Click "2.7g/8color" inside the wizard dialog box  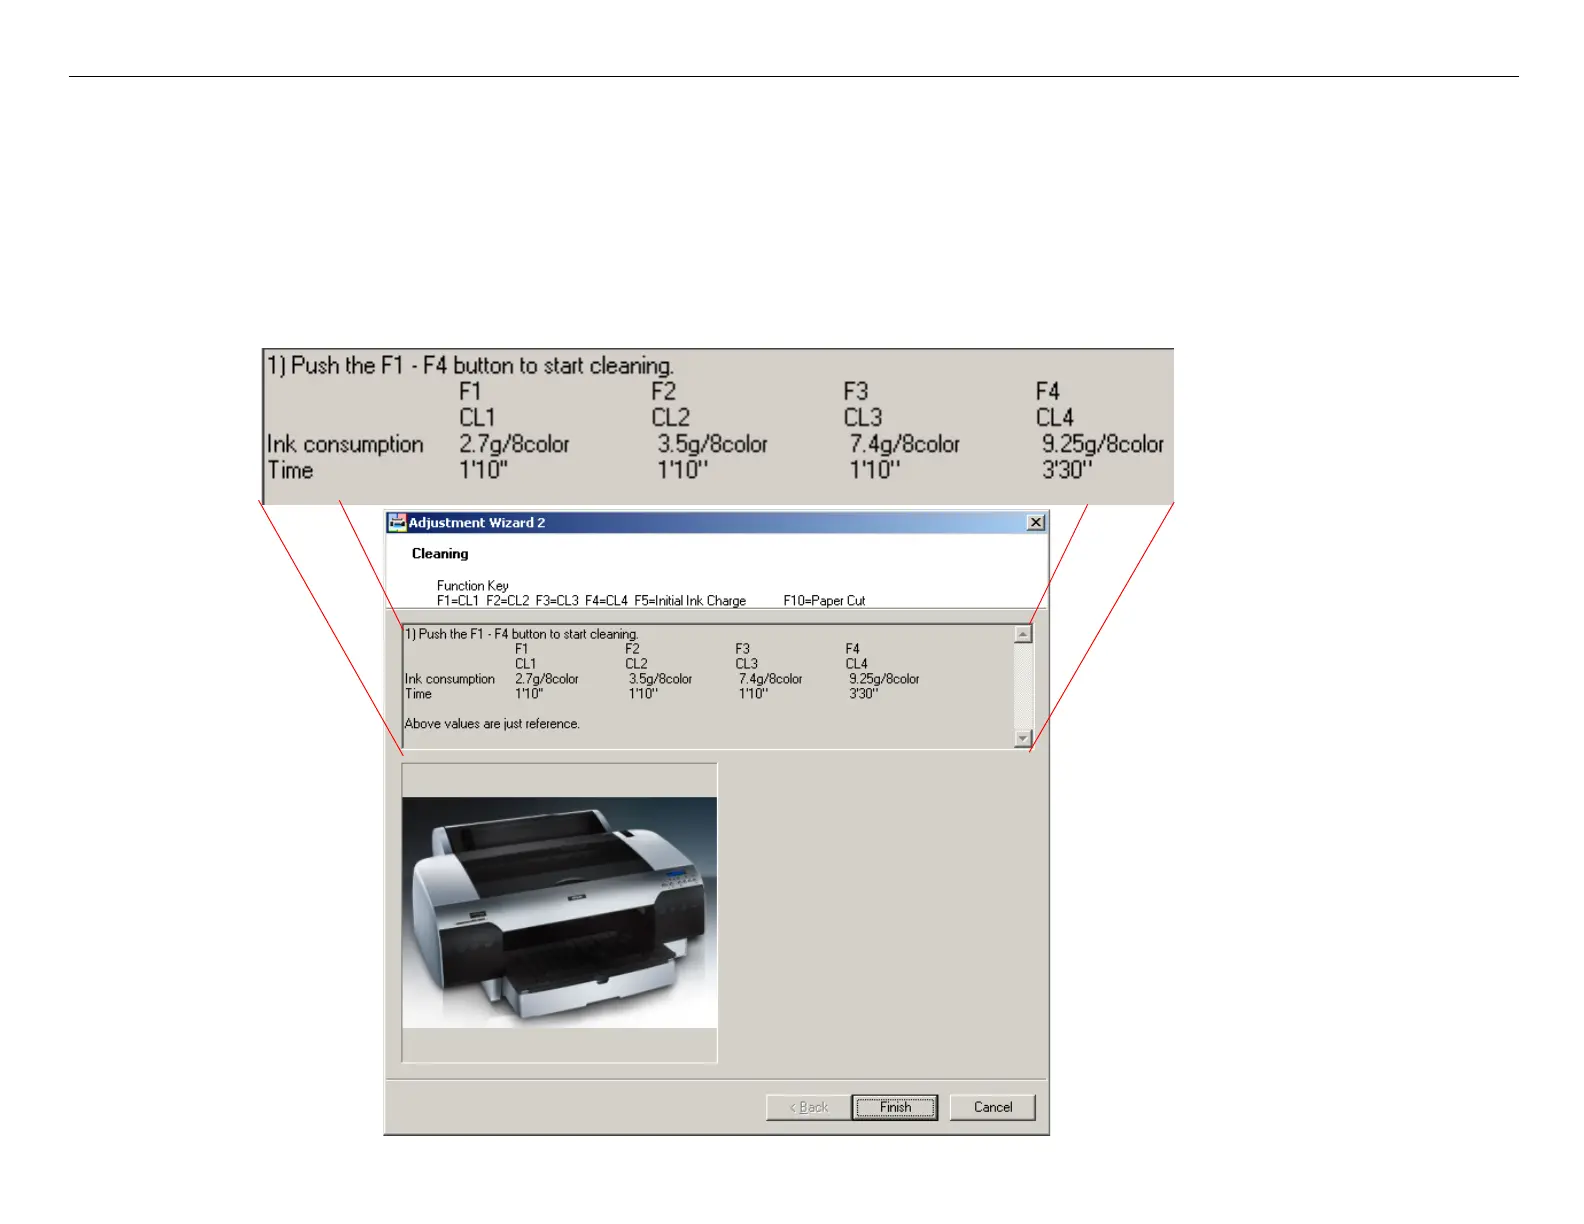547,679
